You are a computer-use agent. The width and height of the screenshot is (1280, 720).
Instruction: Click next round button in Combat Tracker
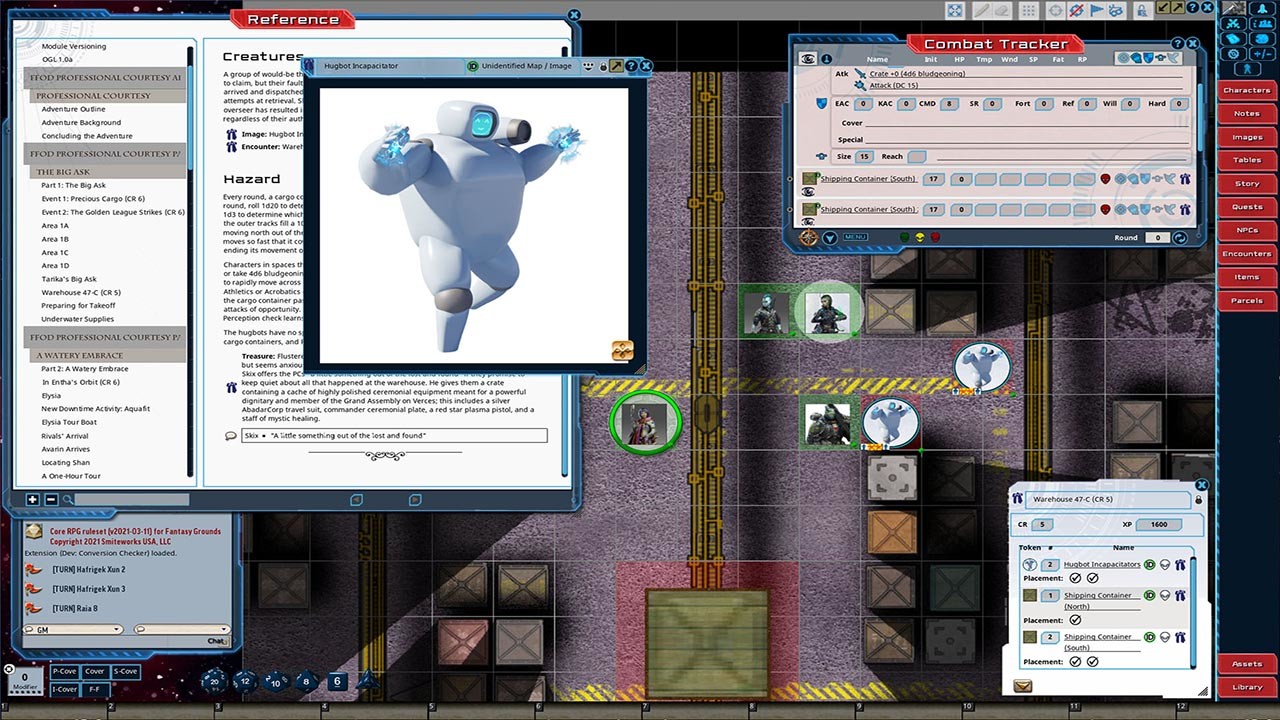pos(1180,238)
